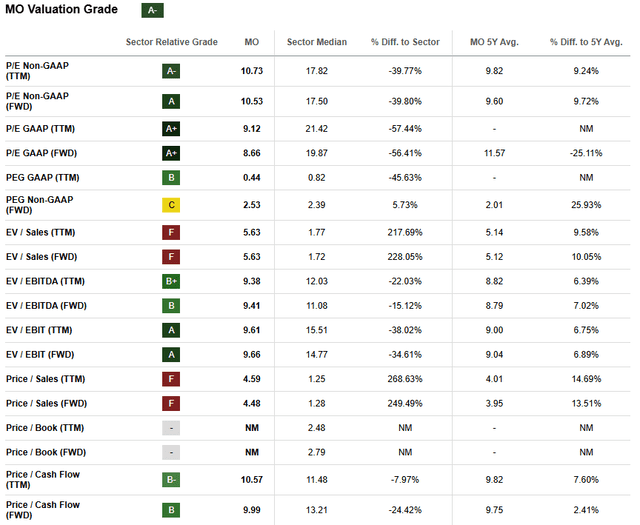The image size is (640, 525).
Task: Click the F grade badge for Price / Sales (FWD)
Action: click(172, 404)
